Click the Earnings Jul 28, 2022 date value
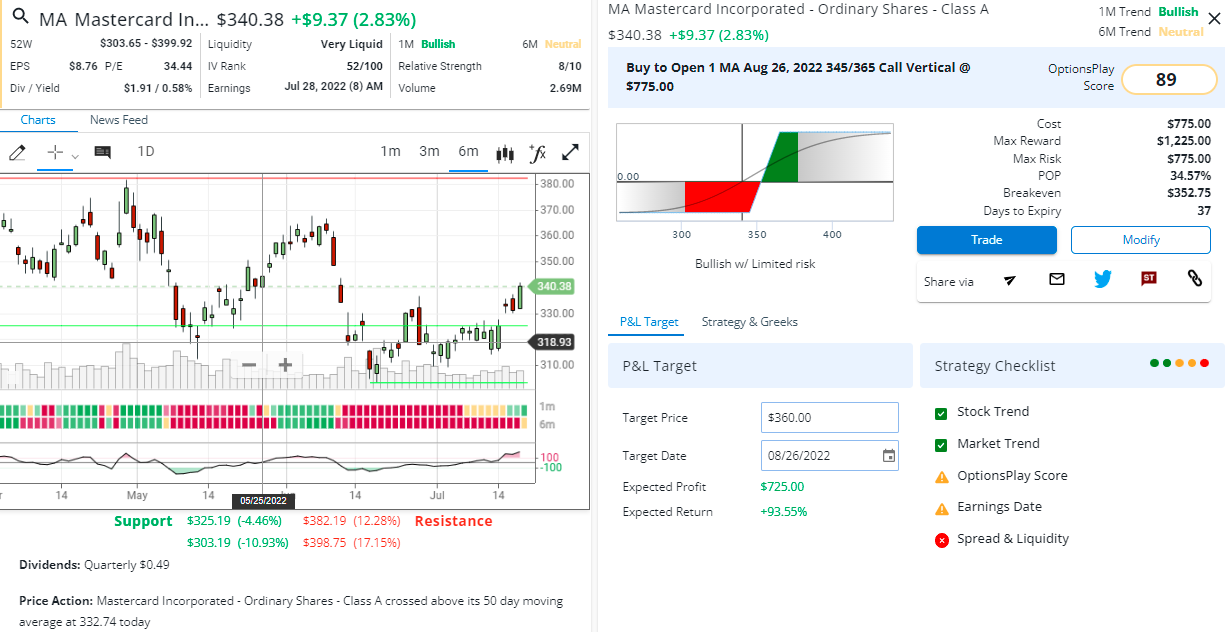 [x=334, y=88]
